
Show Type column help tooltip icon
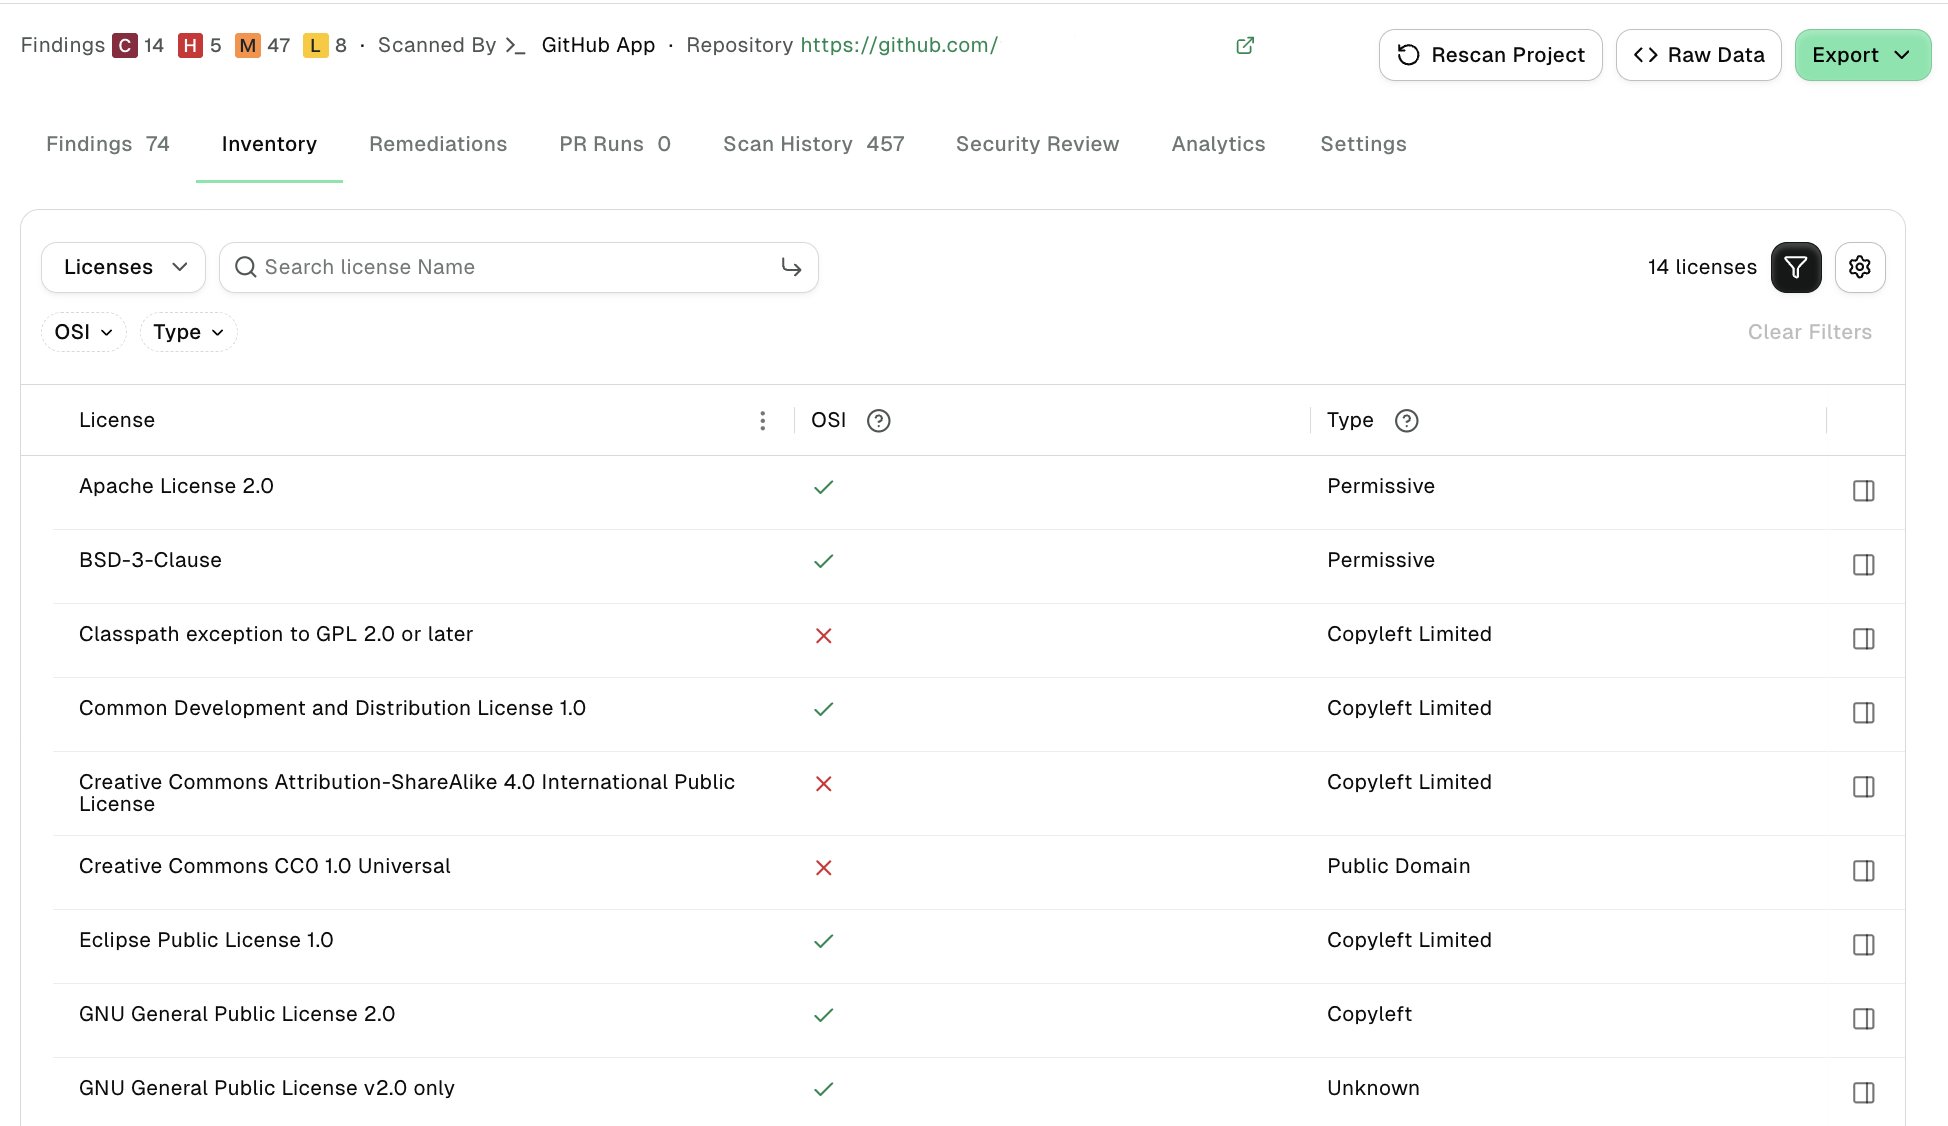pos(1406,420)
